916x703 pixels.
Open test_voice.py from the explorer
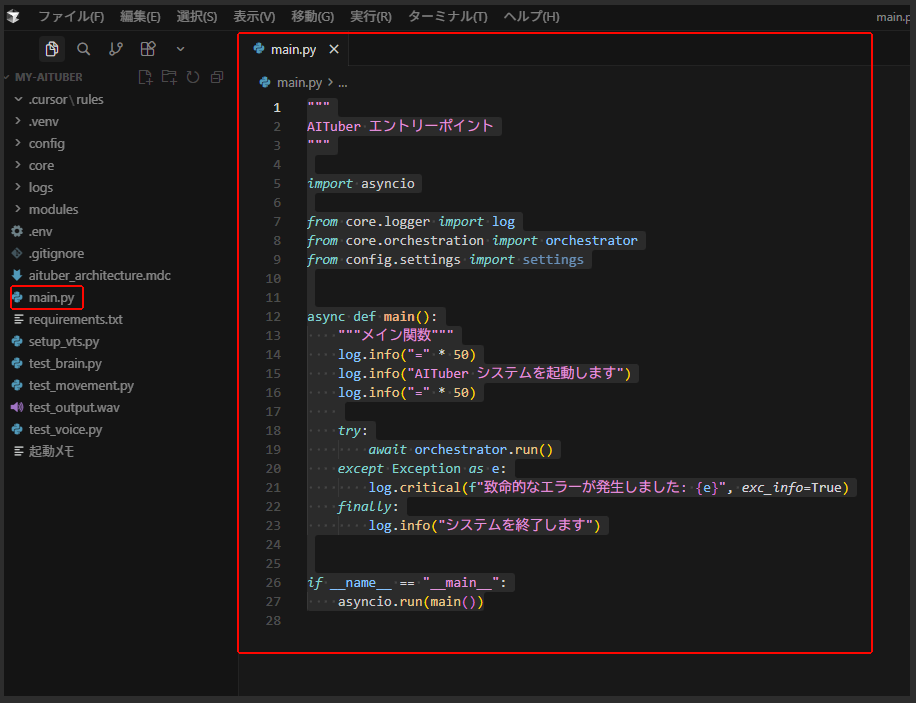(65, 429)
